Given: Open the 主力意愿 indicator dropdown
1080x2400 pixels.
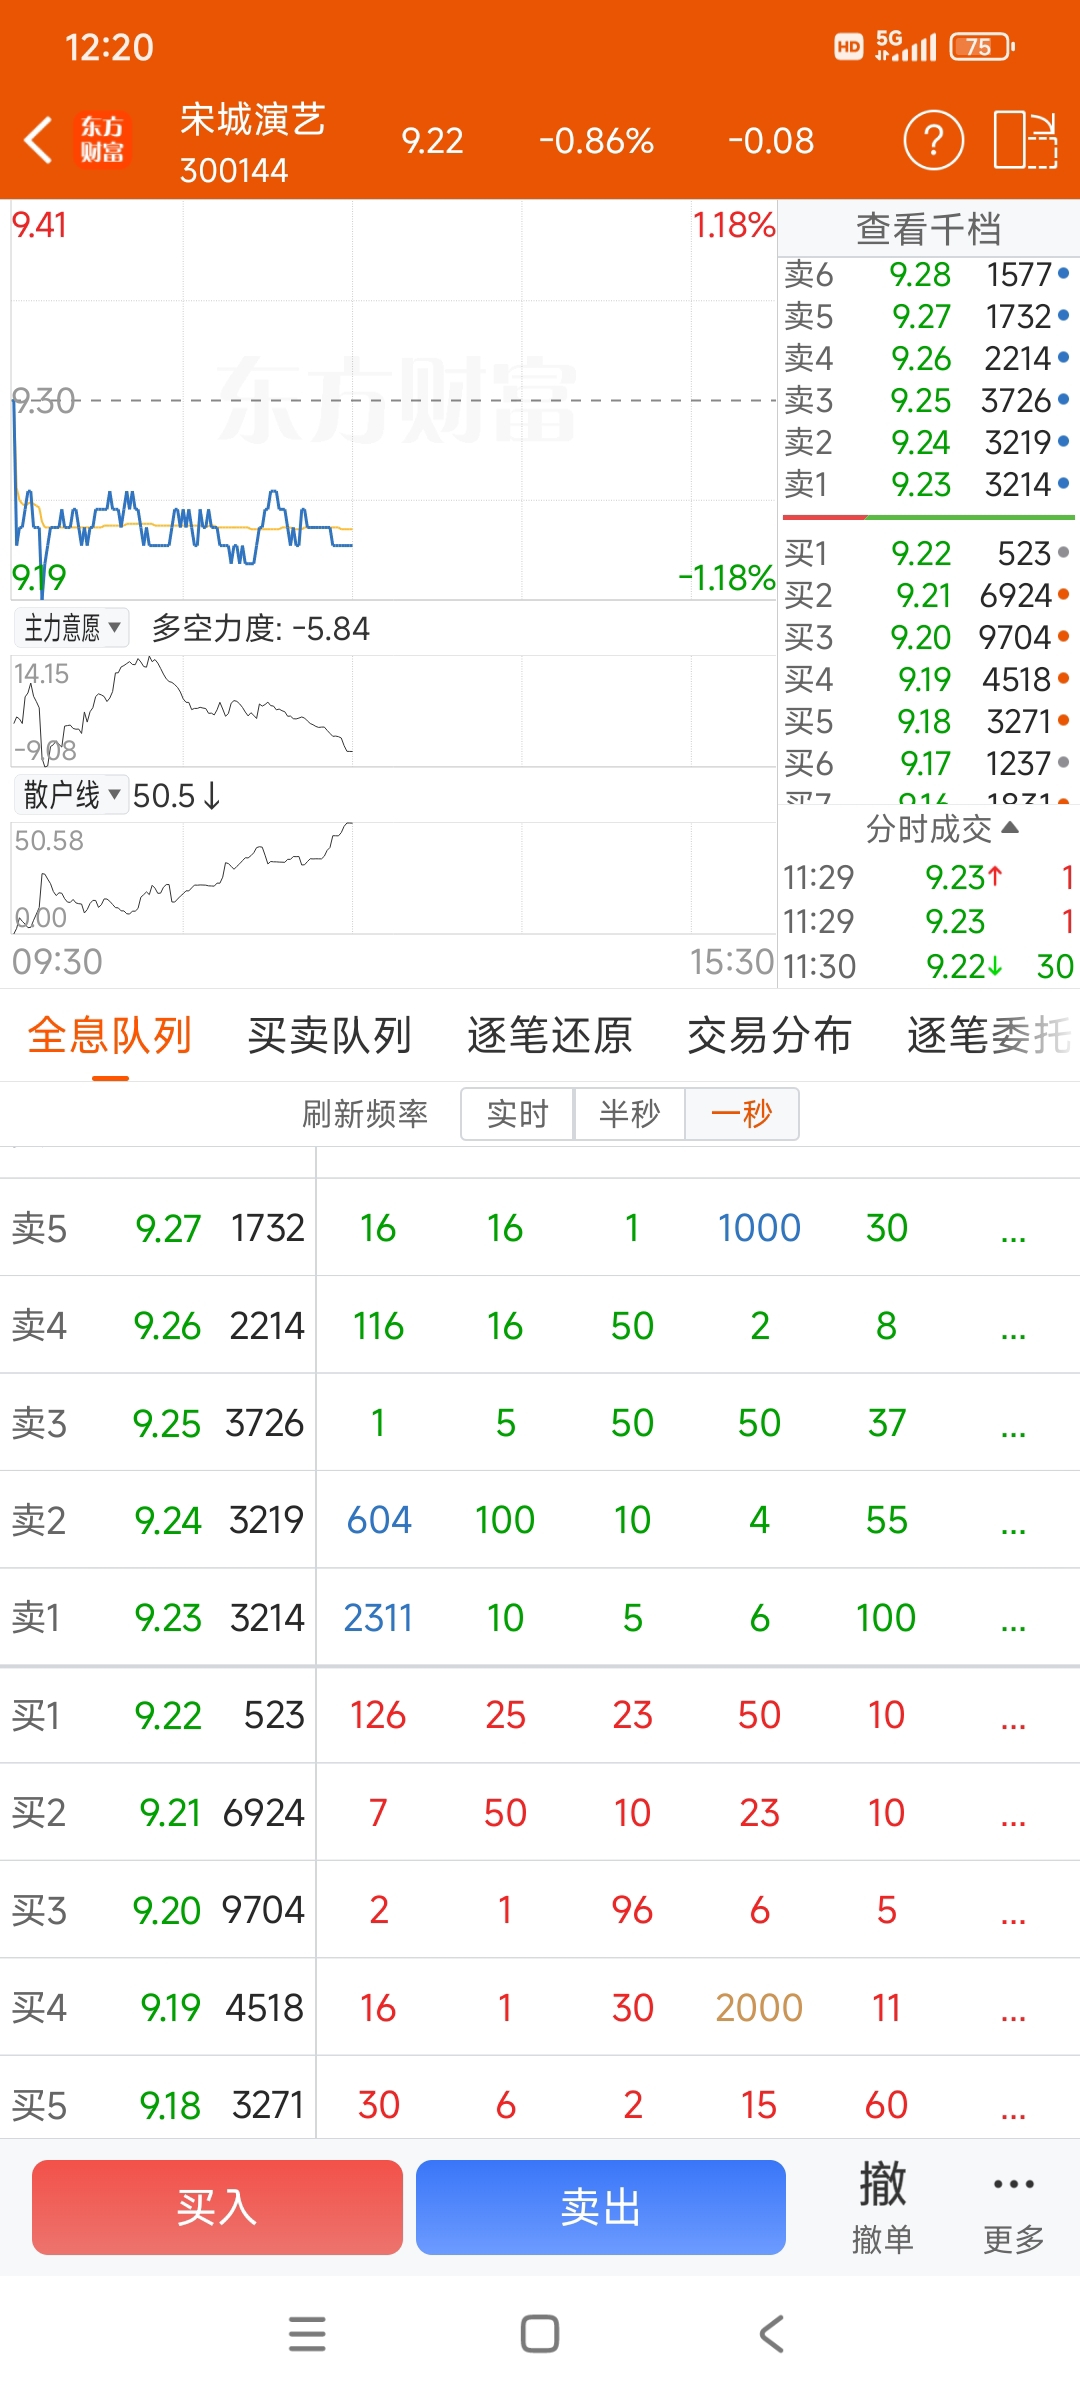Looking at the screenshot, I should click(71, 628).
